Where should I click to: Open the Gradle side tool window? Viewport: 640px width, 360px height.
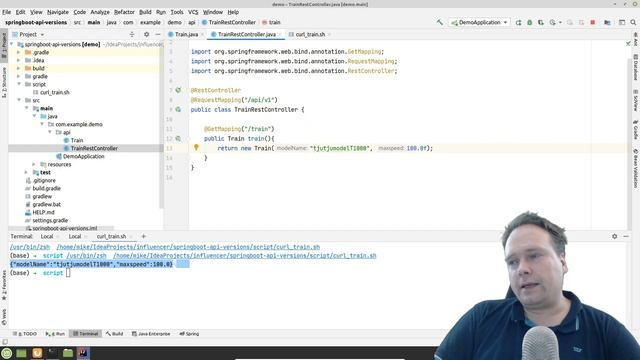click(636, 130)
